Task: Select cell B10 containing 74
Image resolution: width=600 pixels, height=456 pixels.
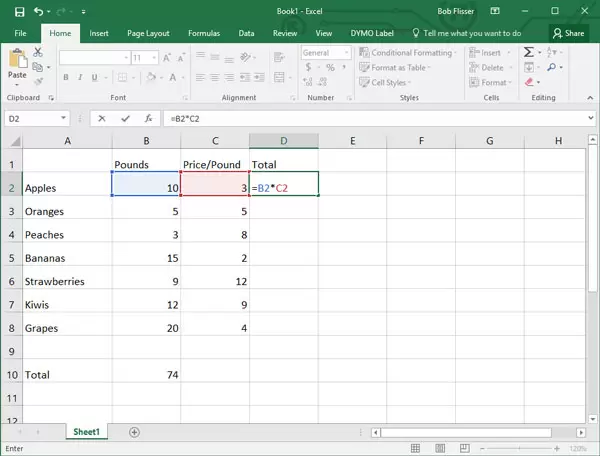Action: [146, 374]
